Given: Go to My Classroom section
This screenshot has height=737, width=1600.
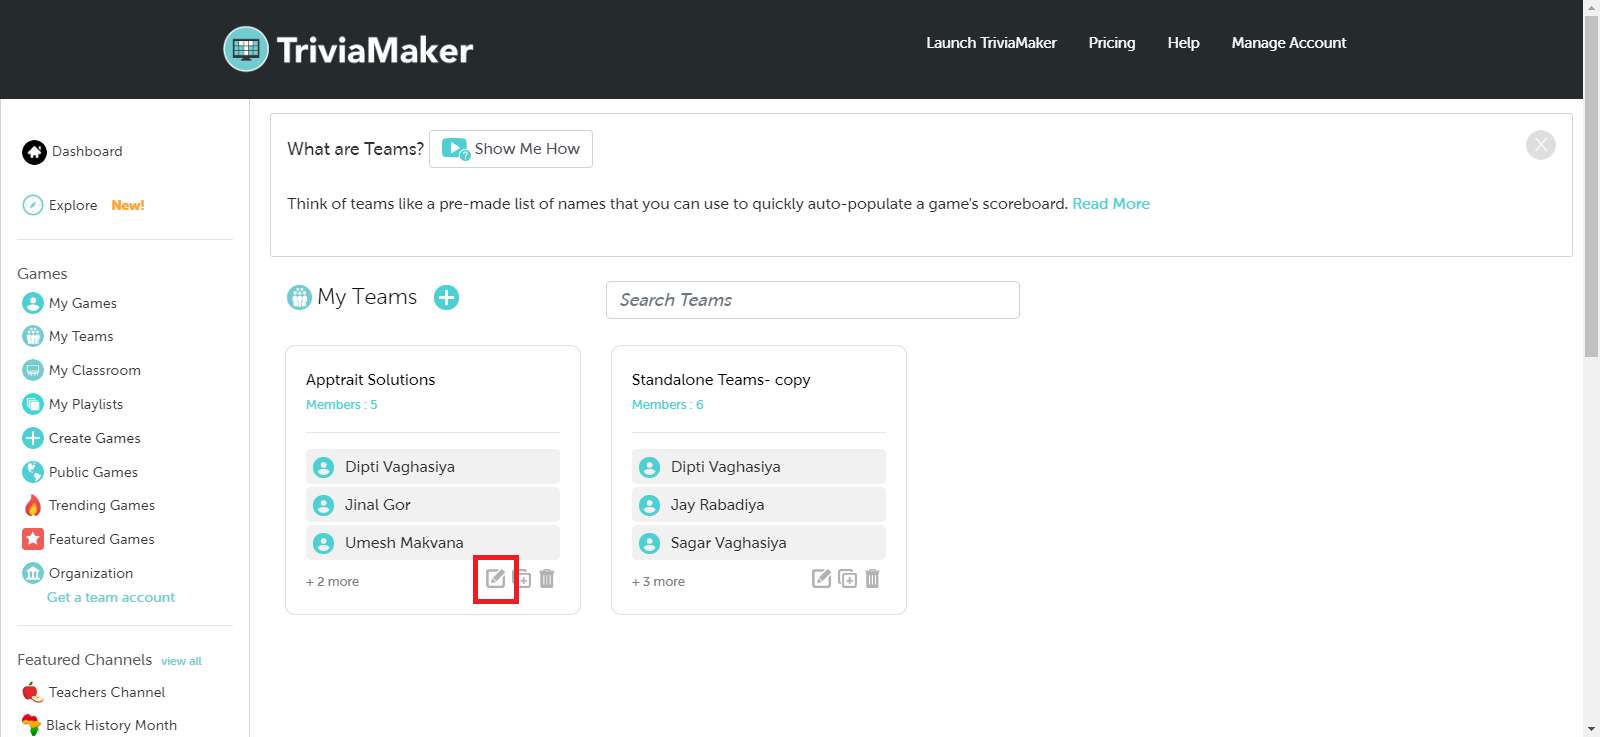Looking at the screenshot, I should click(94, 370).
